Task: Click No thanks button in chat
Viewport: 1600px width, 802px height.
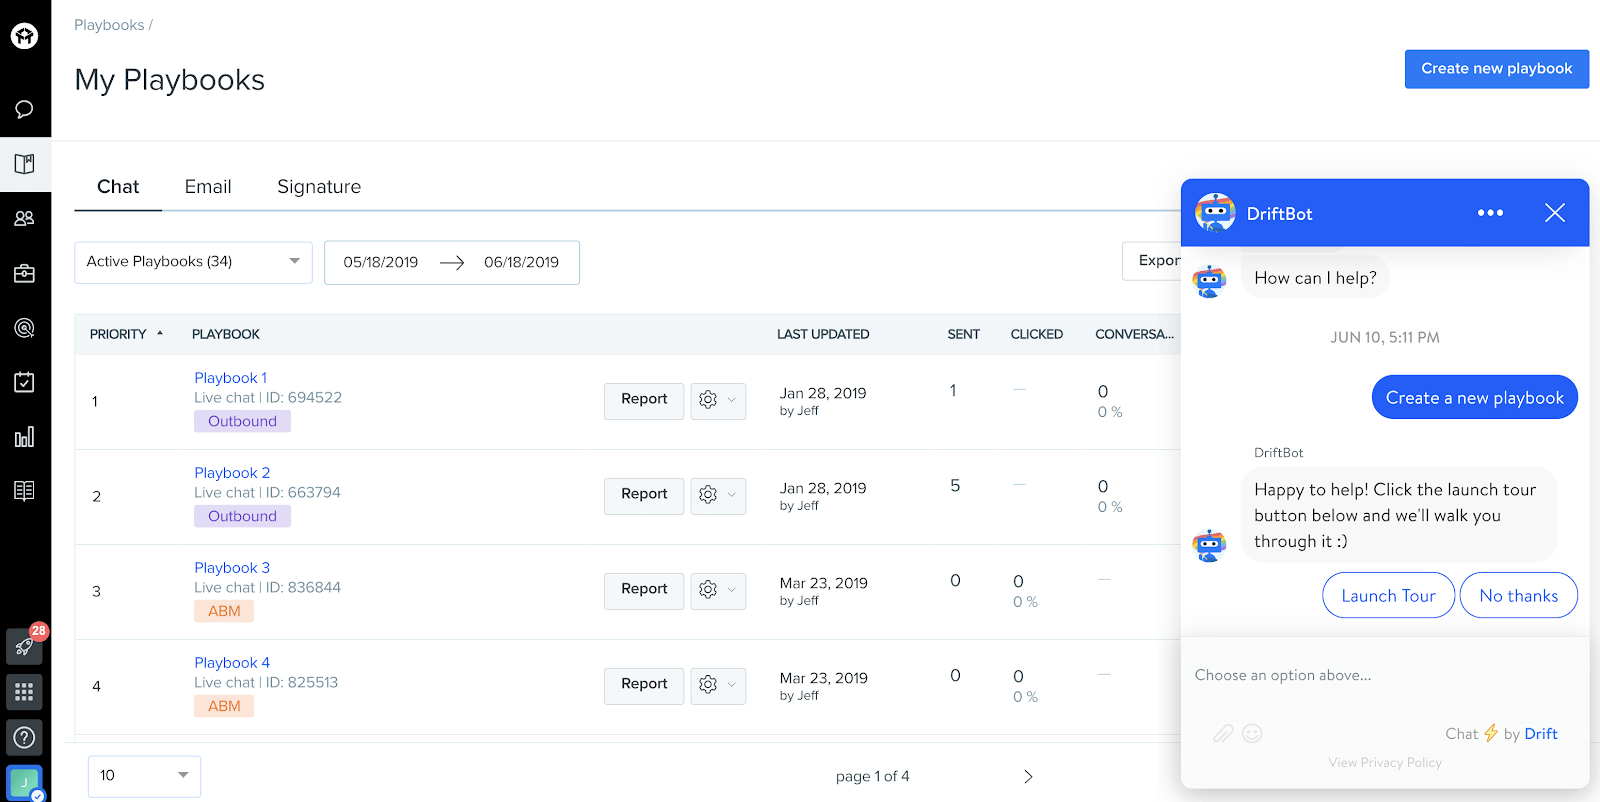Action: click(x=1519, y=595)
